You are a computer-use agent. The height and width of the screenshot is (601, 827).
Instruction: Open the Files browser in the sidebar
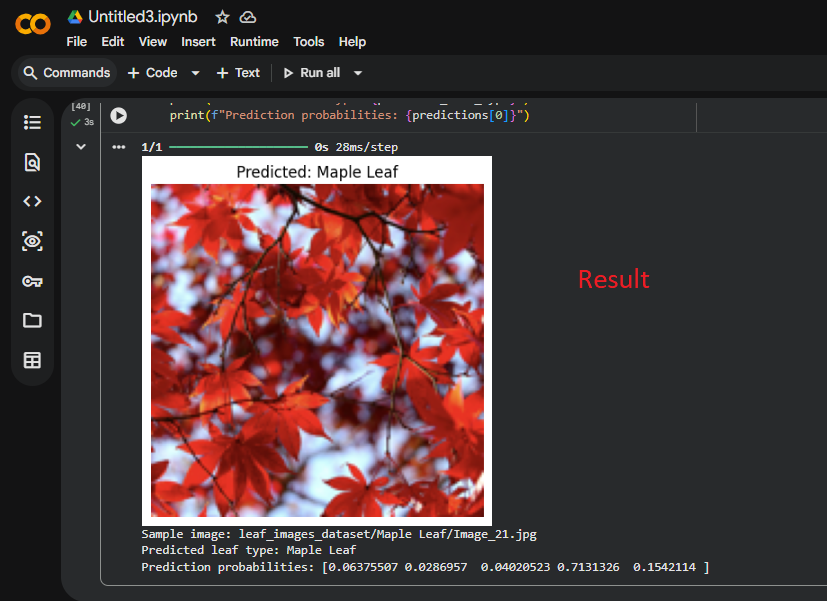pos(32,320)
